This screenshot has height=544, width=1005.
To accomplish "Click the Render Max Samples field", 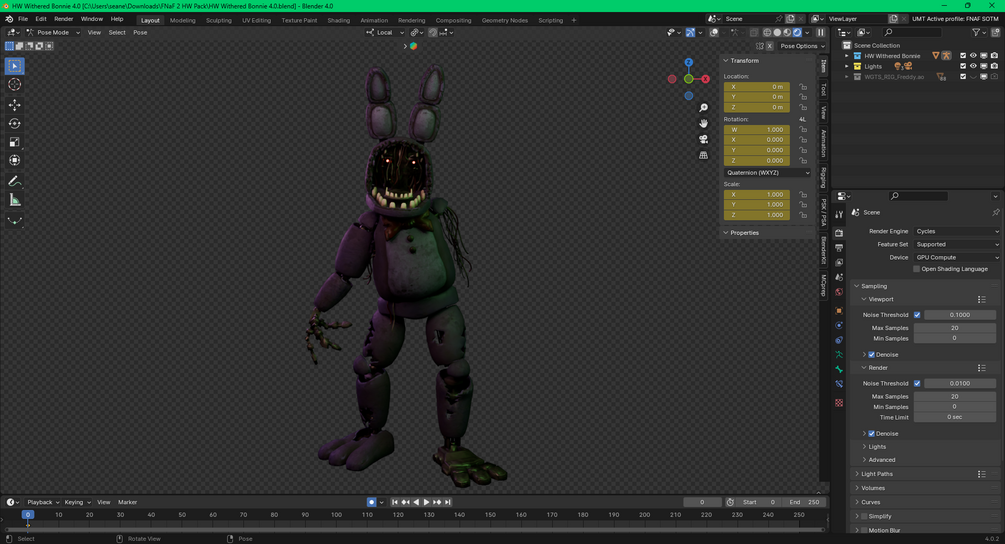I will pyautogui.click(x=955, y=397).
